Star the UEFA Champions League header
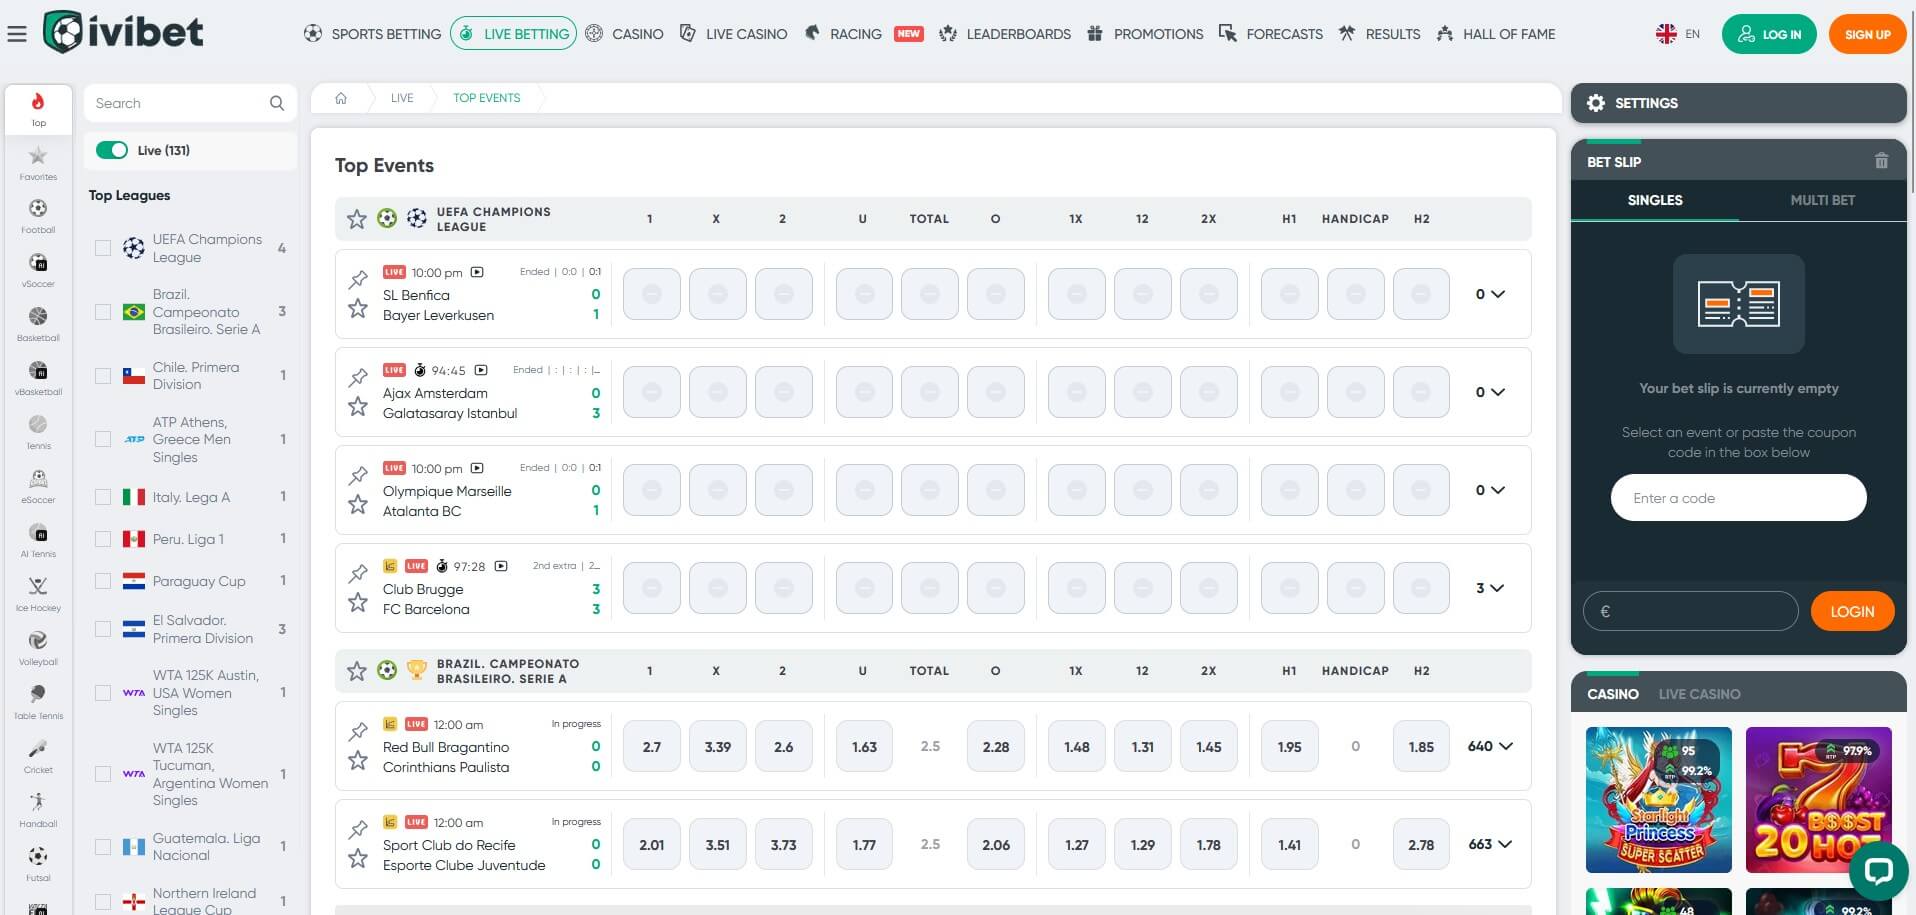 357,219
